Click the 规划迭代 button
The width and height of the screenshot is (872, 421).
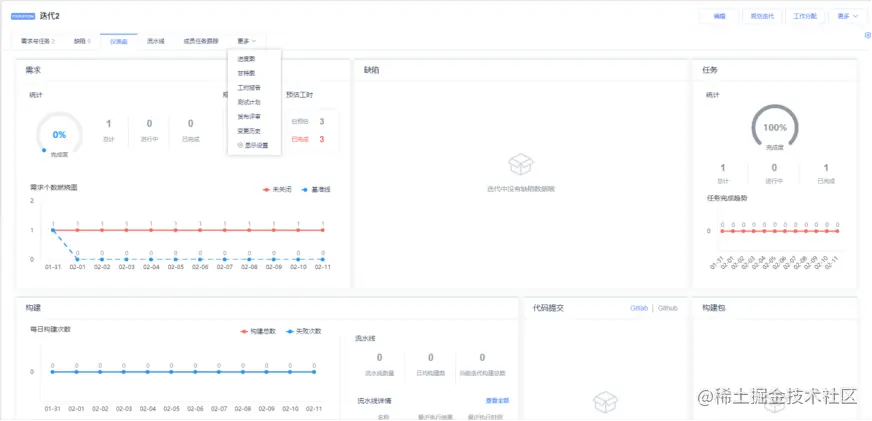[x=762, y=16]
